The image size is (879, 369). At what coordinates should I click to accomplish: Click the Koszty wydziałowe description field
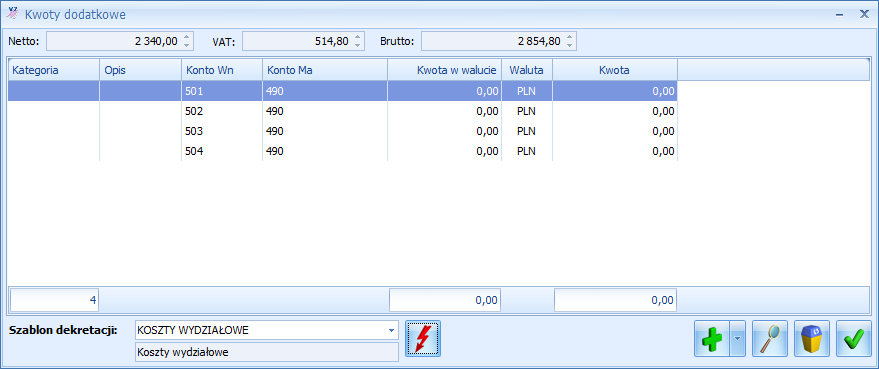(267, 352)
